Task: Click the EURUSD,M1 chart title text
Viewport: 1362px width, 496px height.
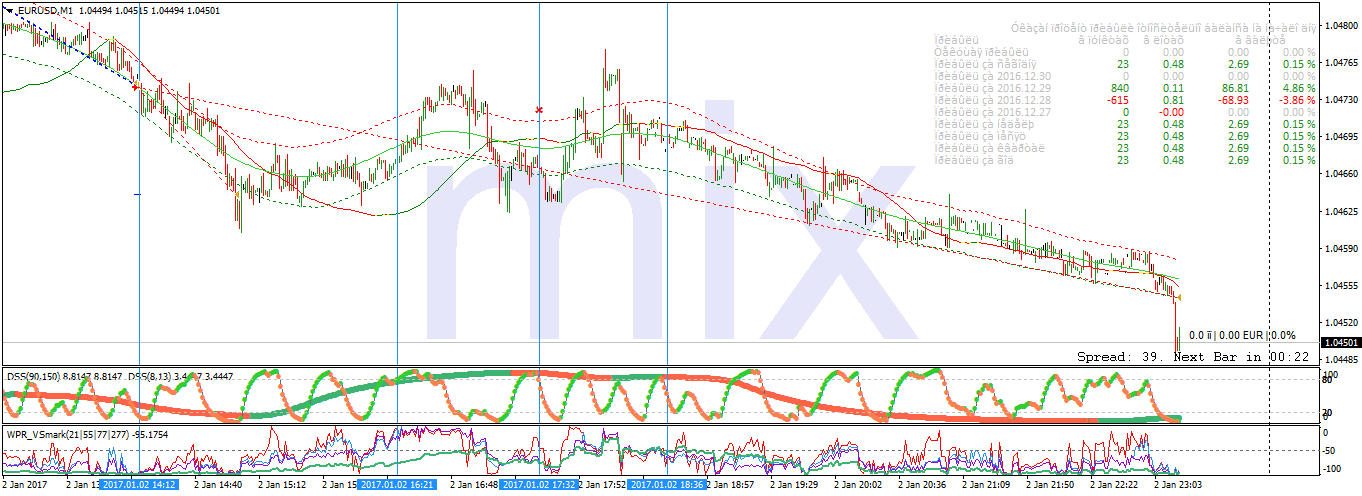Action: tap(43, 10)
